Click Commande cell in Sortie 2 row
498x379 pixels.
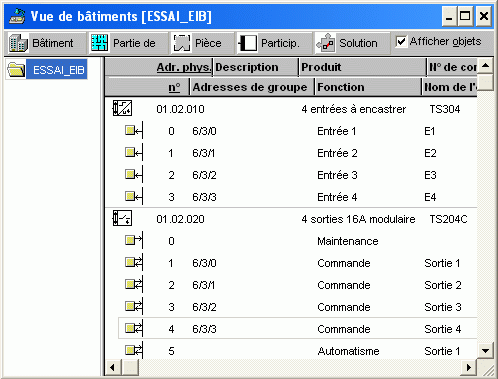click(x=344, y=285)
